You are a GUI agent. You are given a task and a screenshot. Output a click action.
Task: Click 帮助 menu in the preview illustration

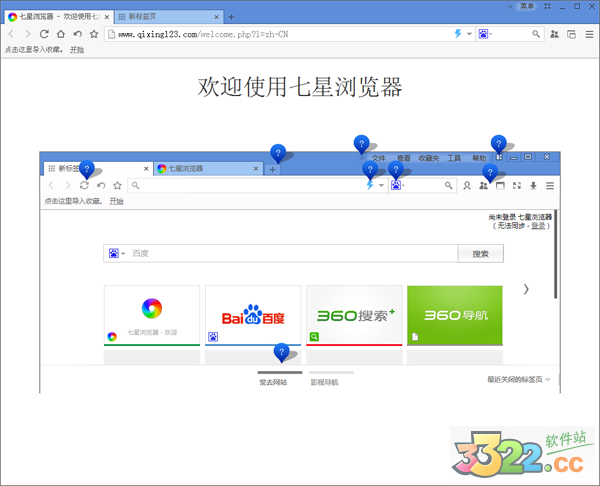click(479, 158)
